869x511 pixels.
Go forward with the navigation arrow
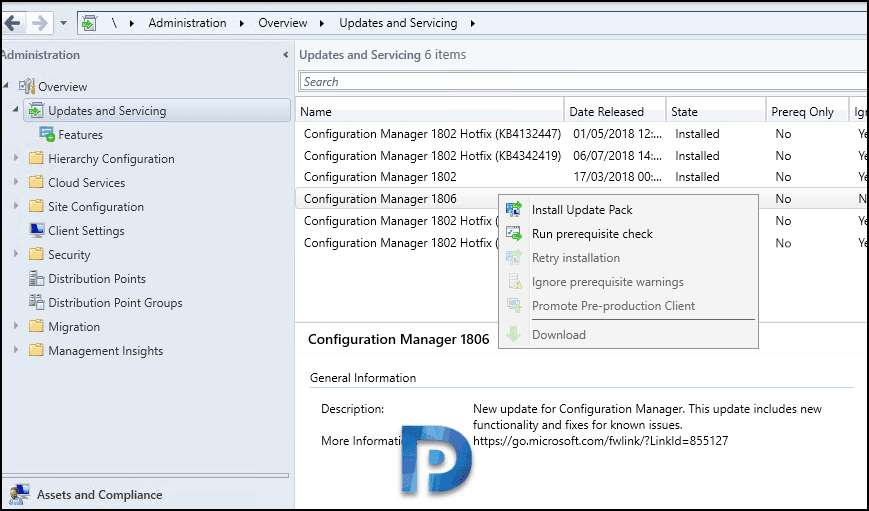point(40,23)
